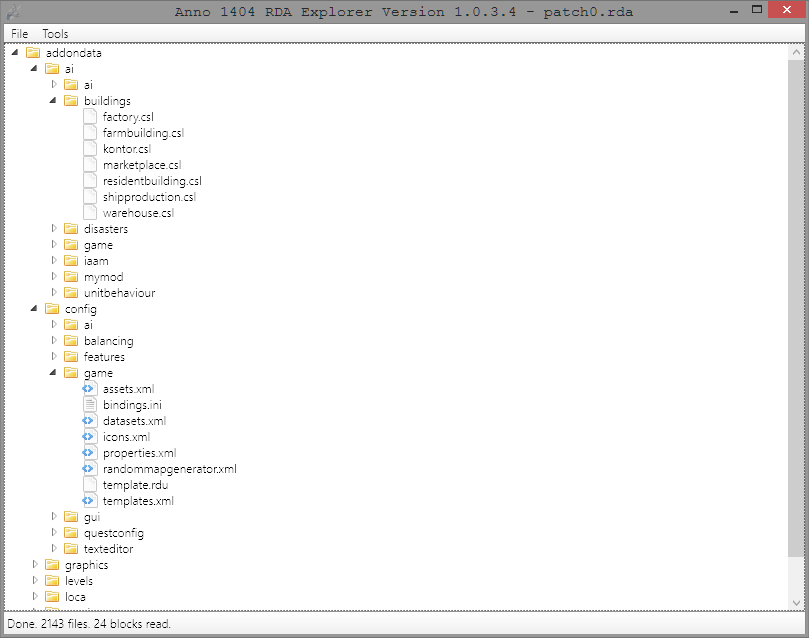Viewport: 809px width, 638px height.
Task: Click the shipproduction.csl file icon
Action: tap(90, 197)
